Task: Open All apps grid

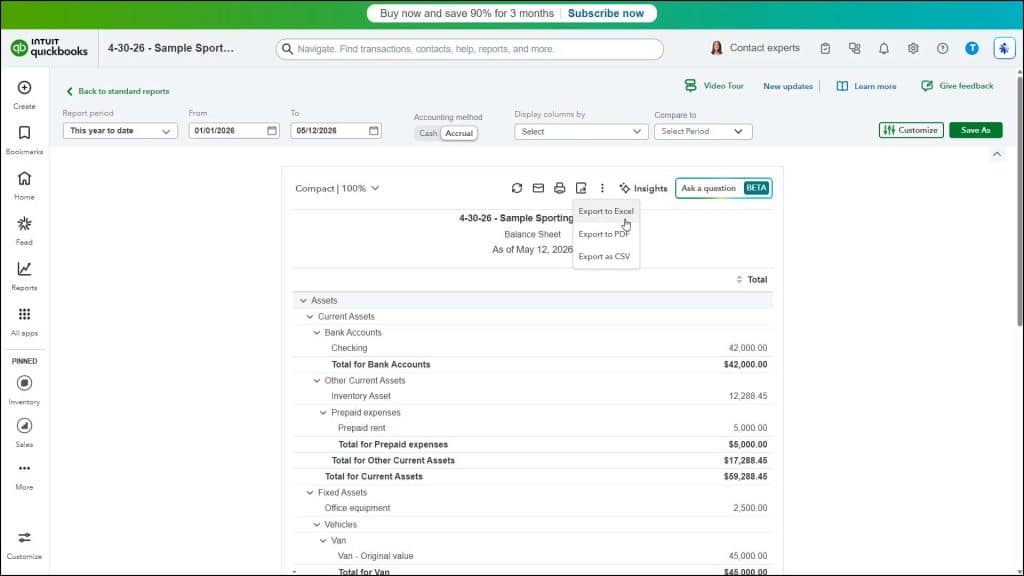Action: click(24, 321)
